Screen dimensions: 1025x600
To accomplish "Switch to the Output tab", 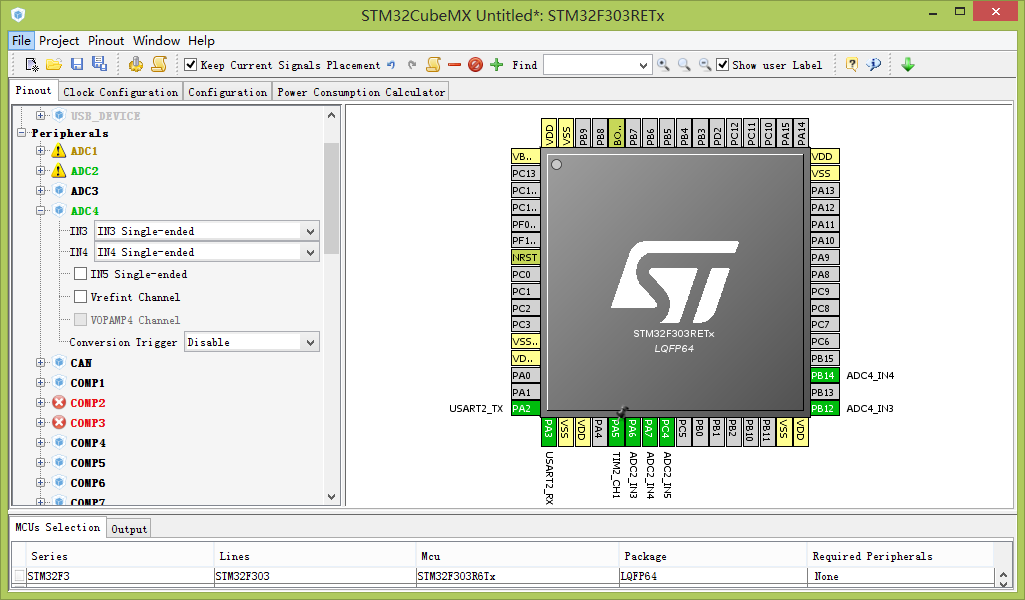I will coord(129,529).
